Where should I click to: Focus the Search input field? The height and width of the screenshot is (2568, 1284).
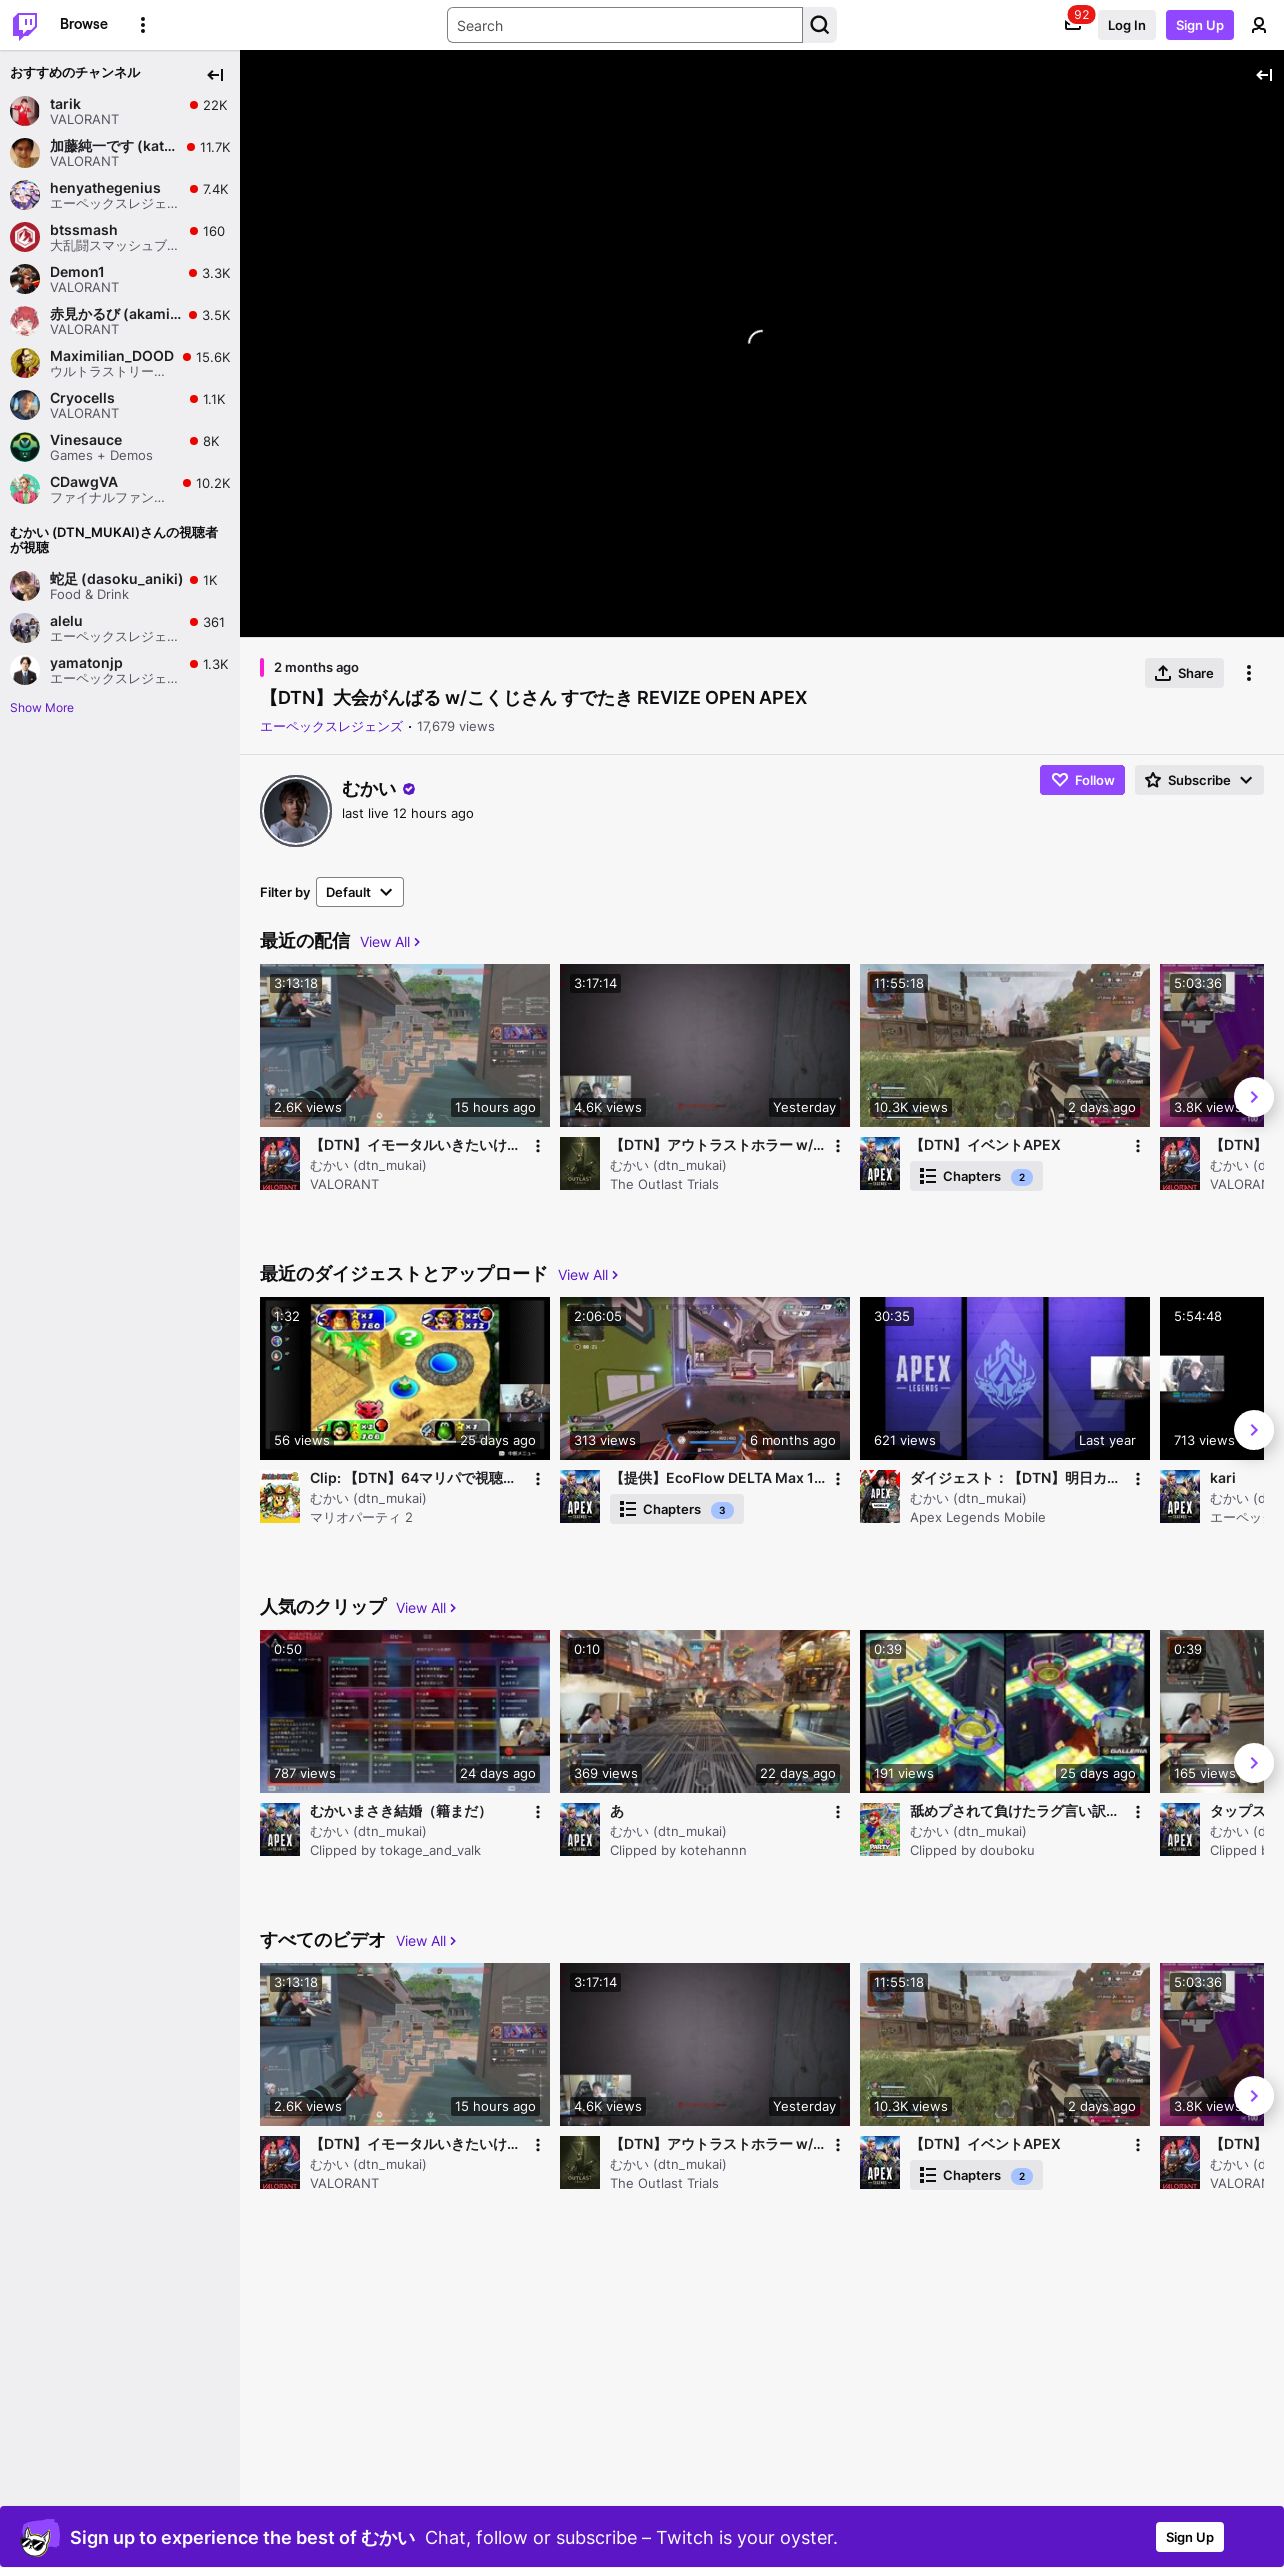[x=625, y=25]
